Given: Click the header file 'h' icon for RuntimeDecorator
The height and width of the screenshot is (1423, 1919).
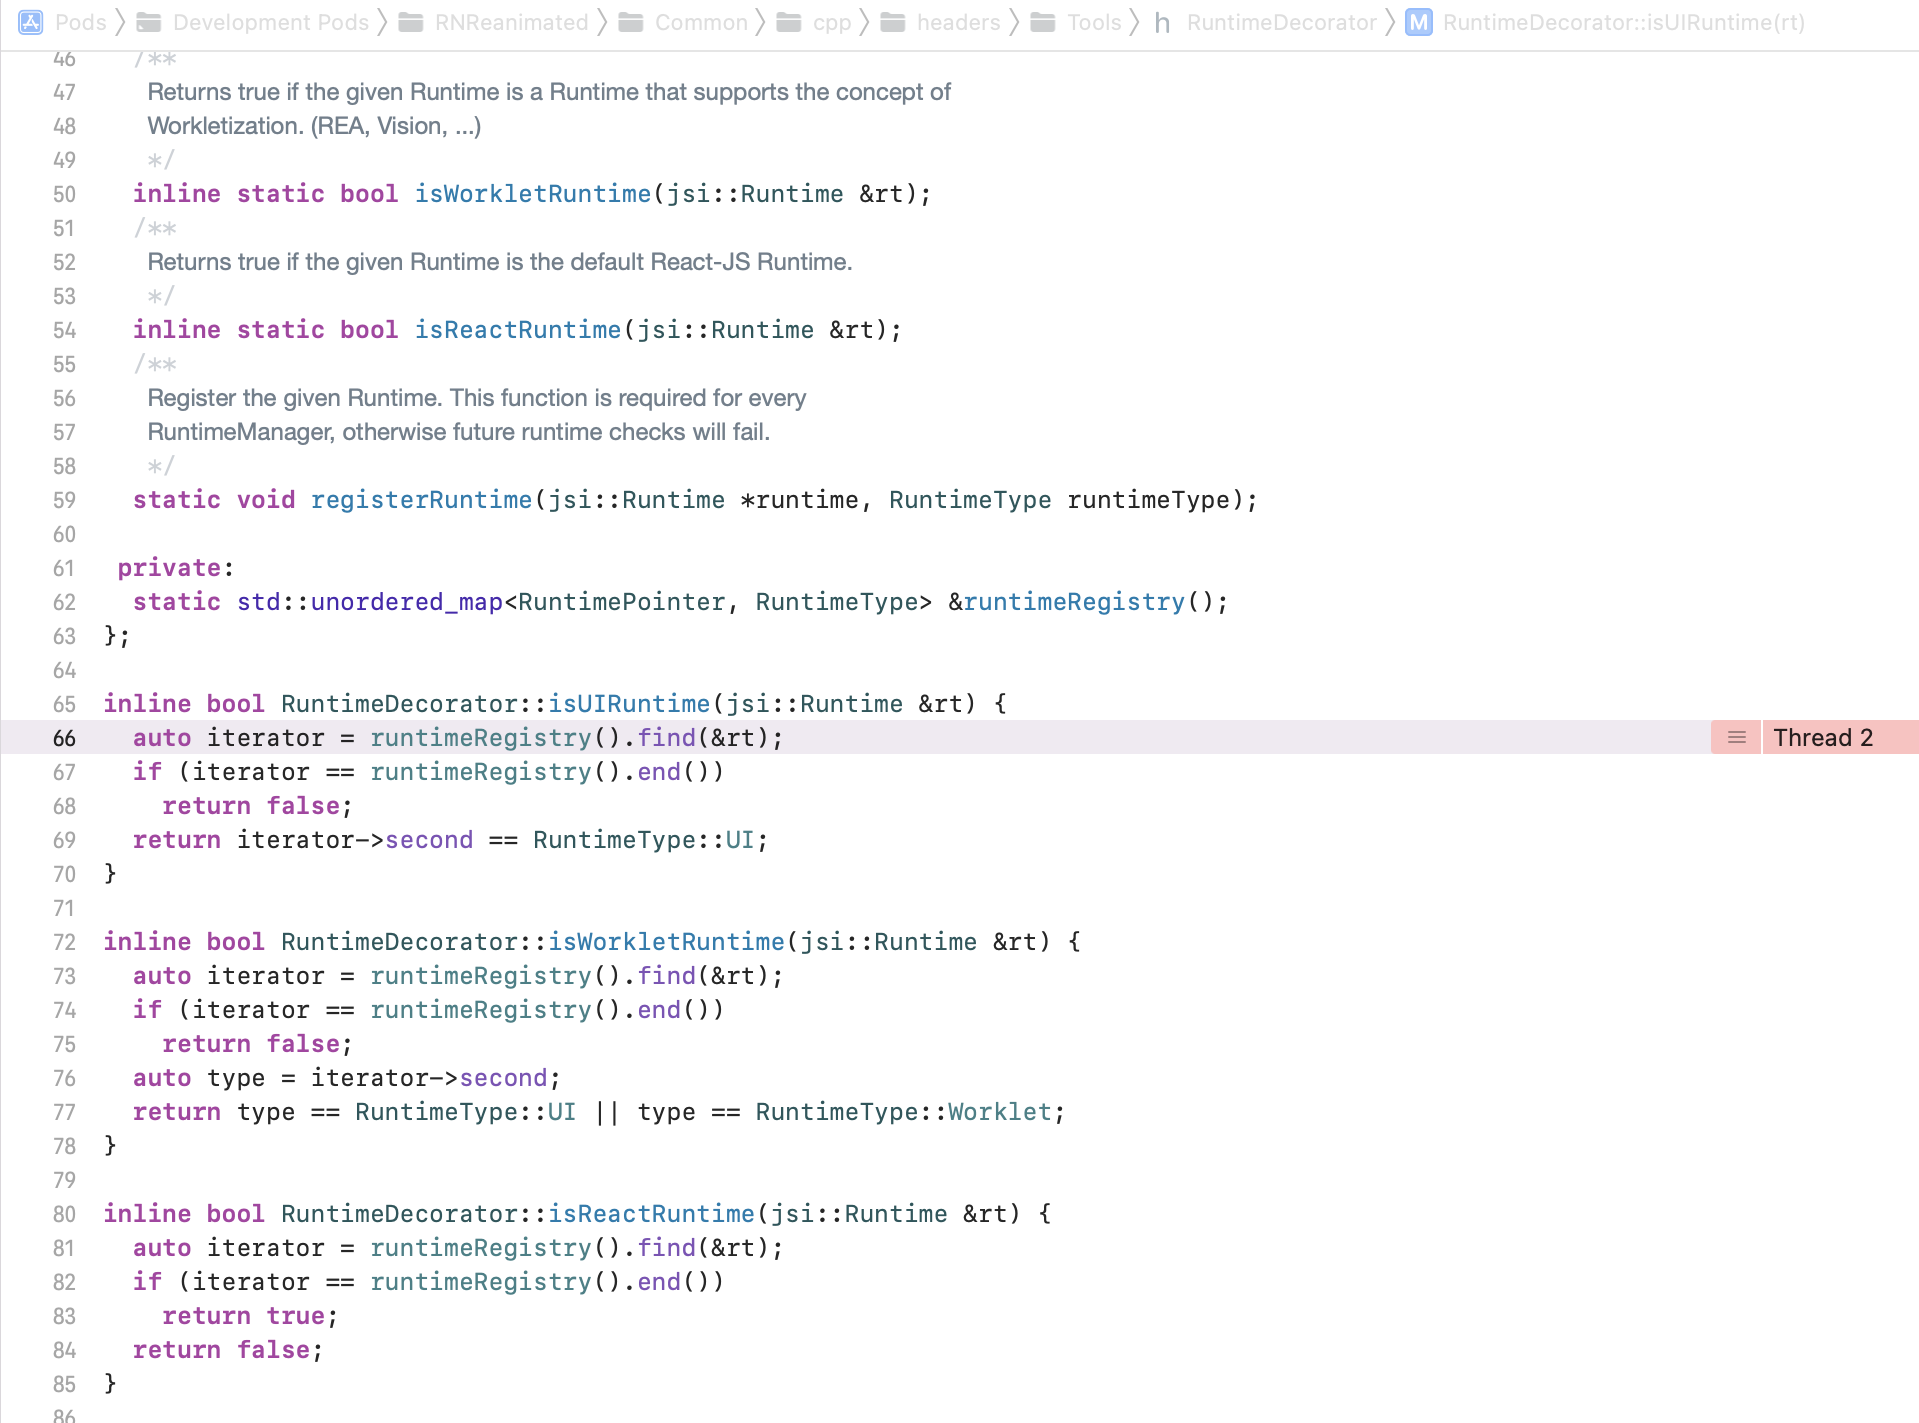Looking at the screenshot, I should [x=1162, y=22].
